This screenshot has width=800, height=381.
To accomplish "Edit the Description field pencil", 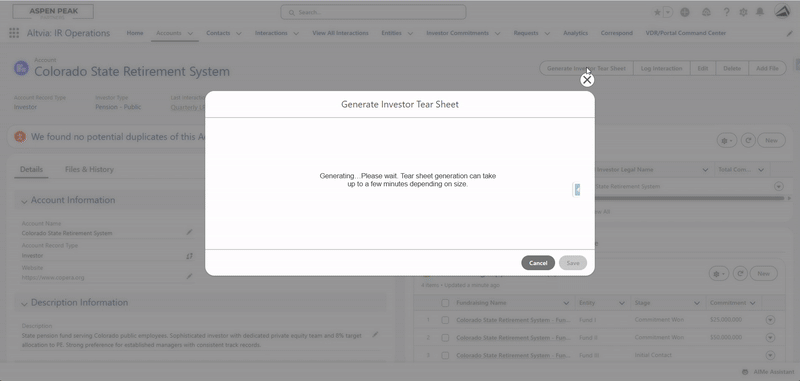I will (x=375, y=335).
